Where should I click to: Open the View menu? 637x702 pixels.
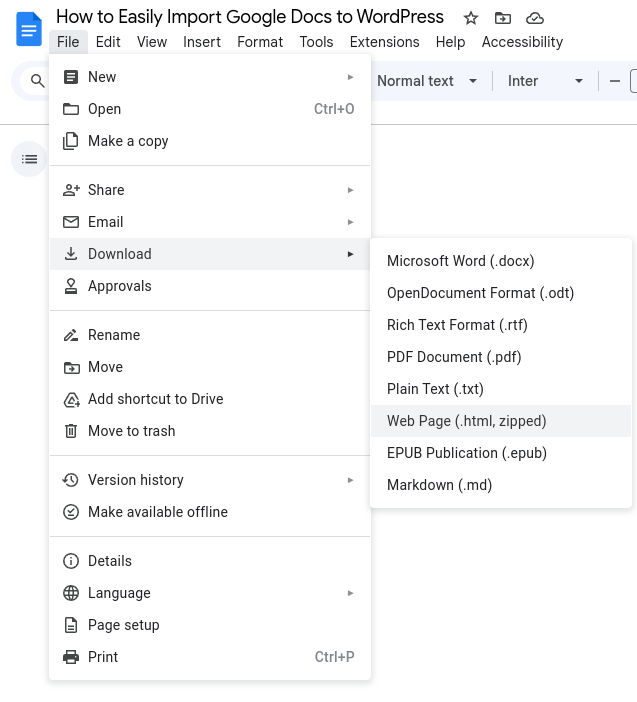(152, 42)
